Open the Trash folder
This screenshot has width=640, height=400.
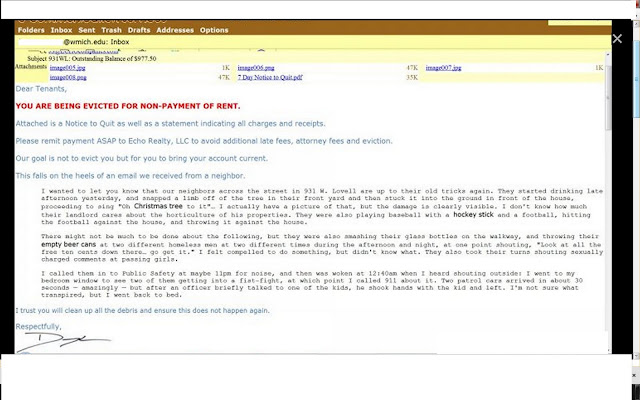coord(111,30)
